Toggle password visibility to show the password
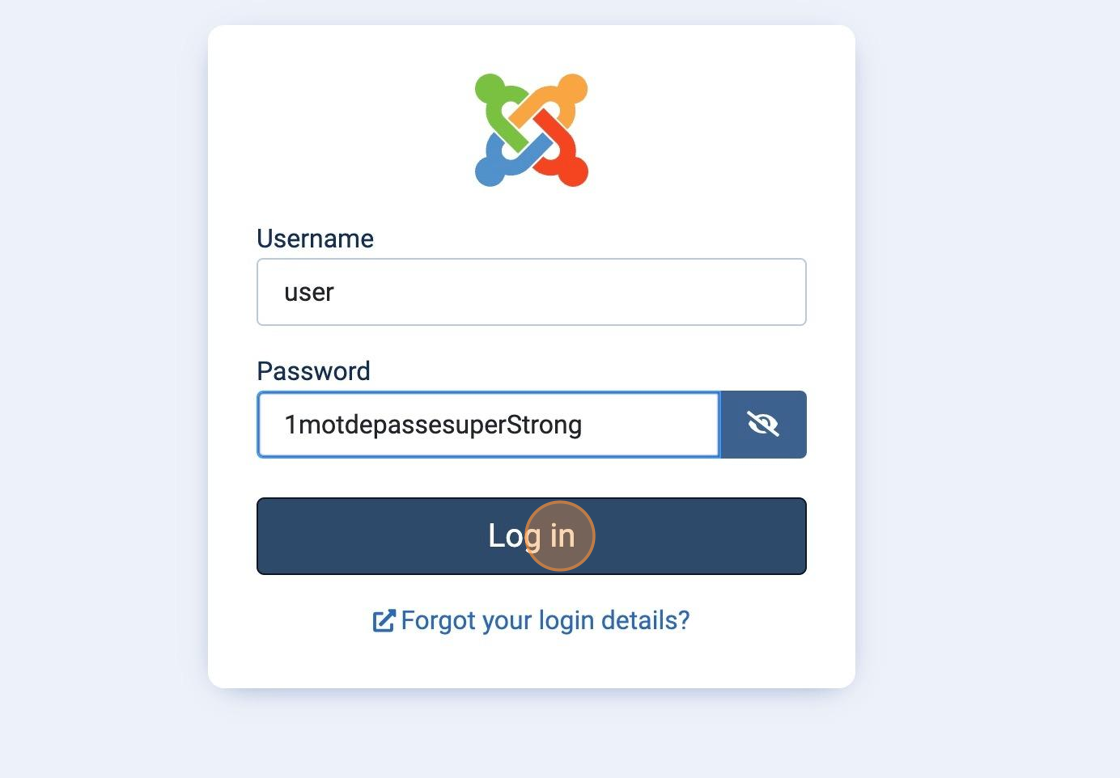Screen dimensions: 1120x778 click(x=763, y=423)
